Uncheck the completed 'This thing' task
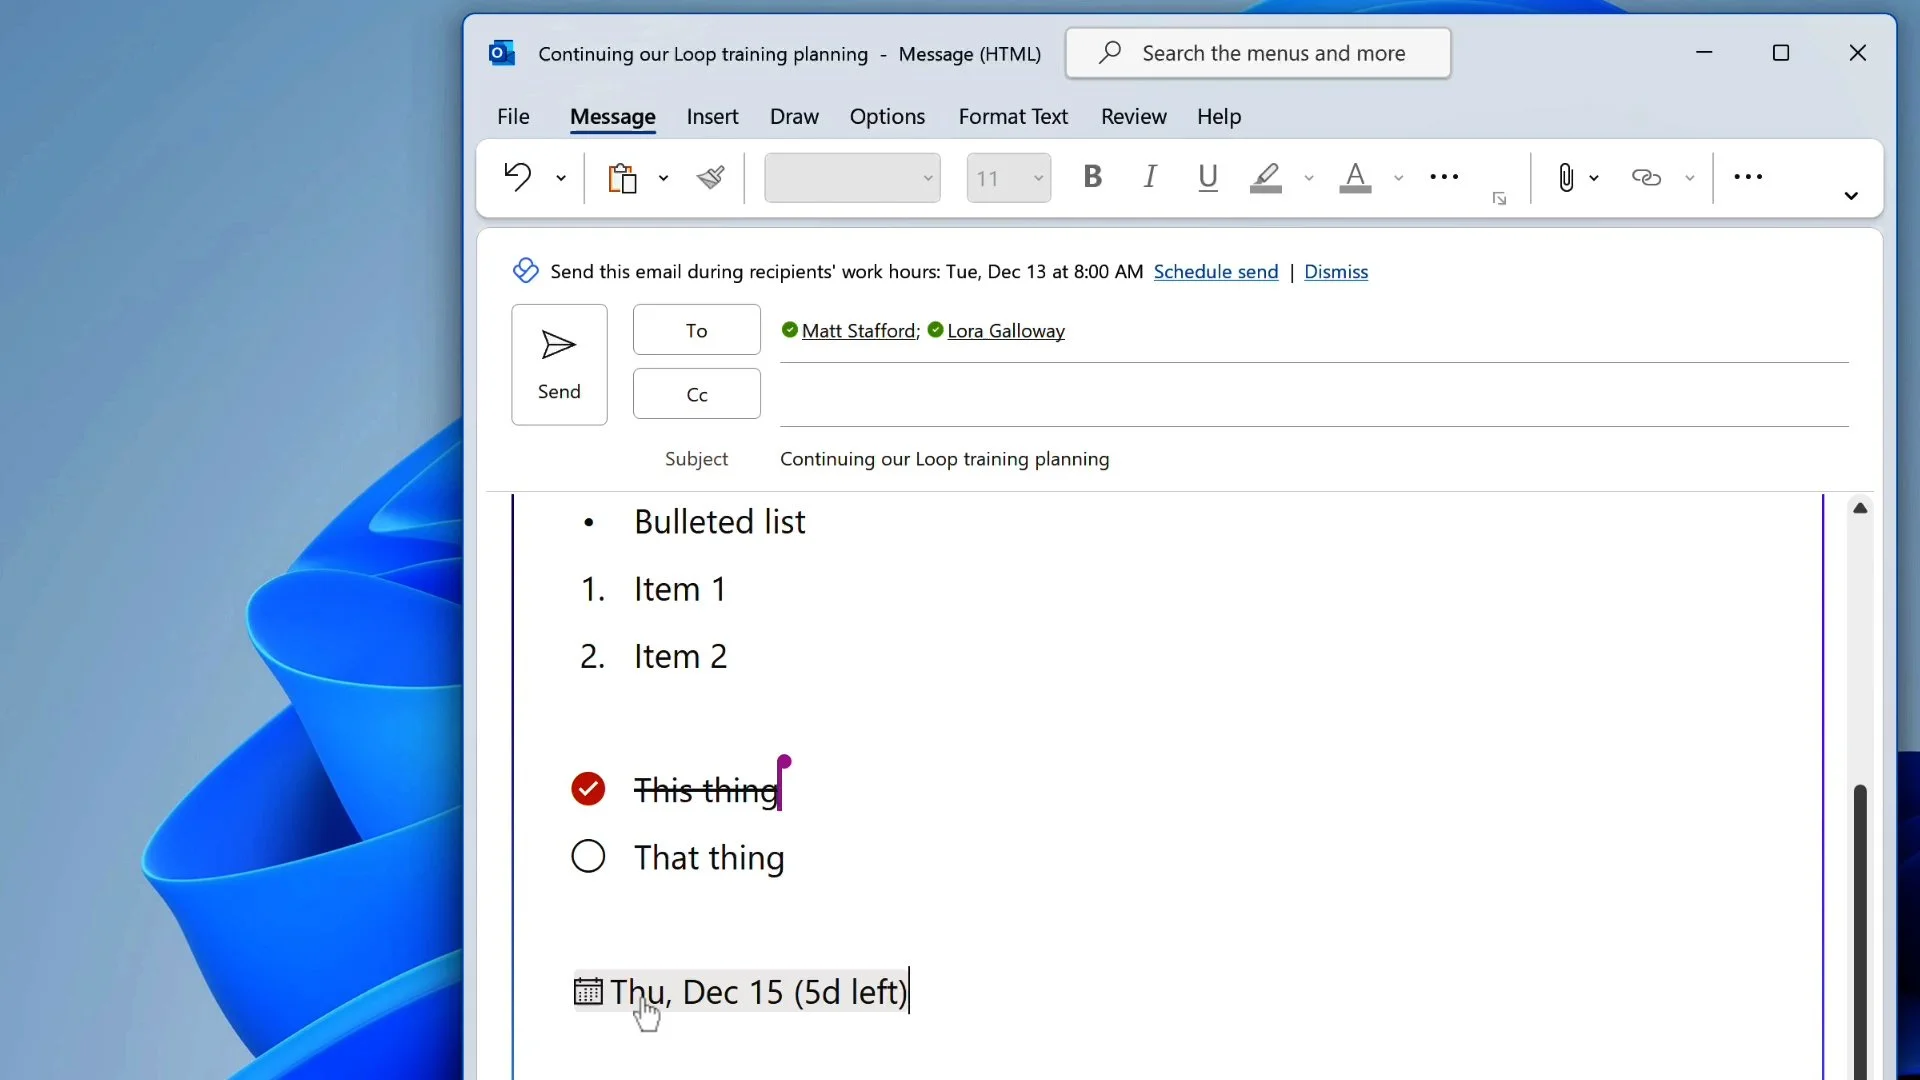This screenshot has height=1080, width=1920. pos(588,789)
